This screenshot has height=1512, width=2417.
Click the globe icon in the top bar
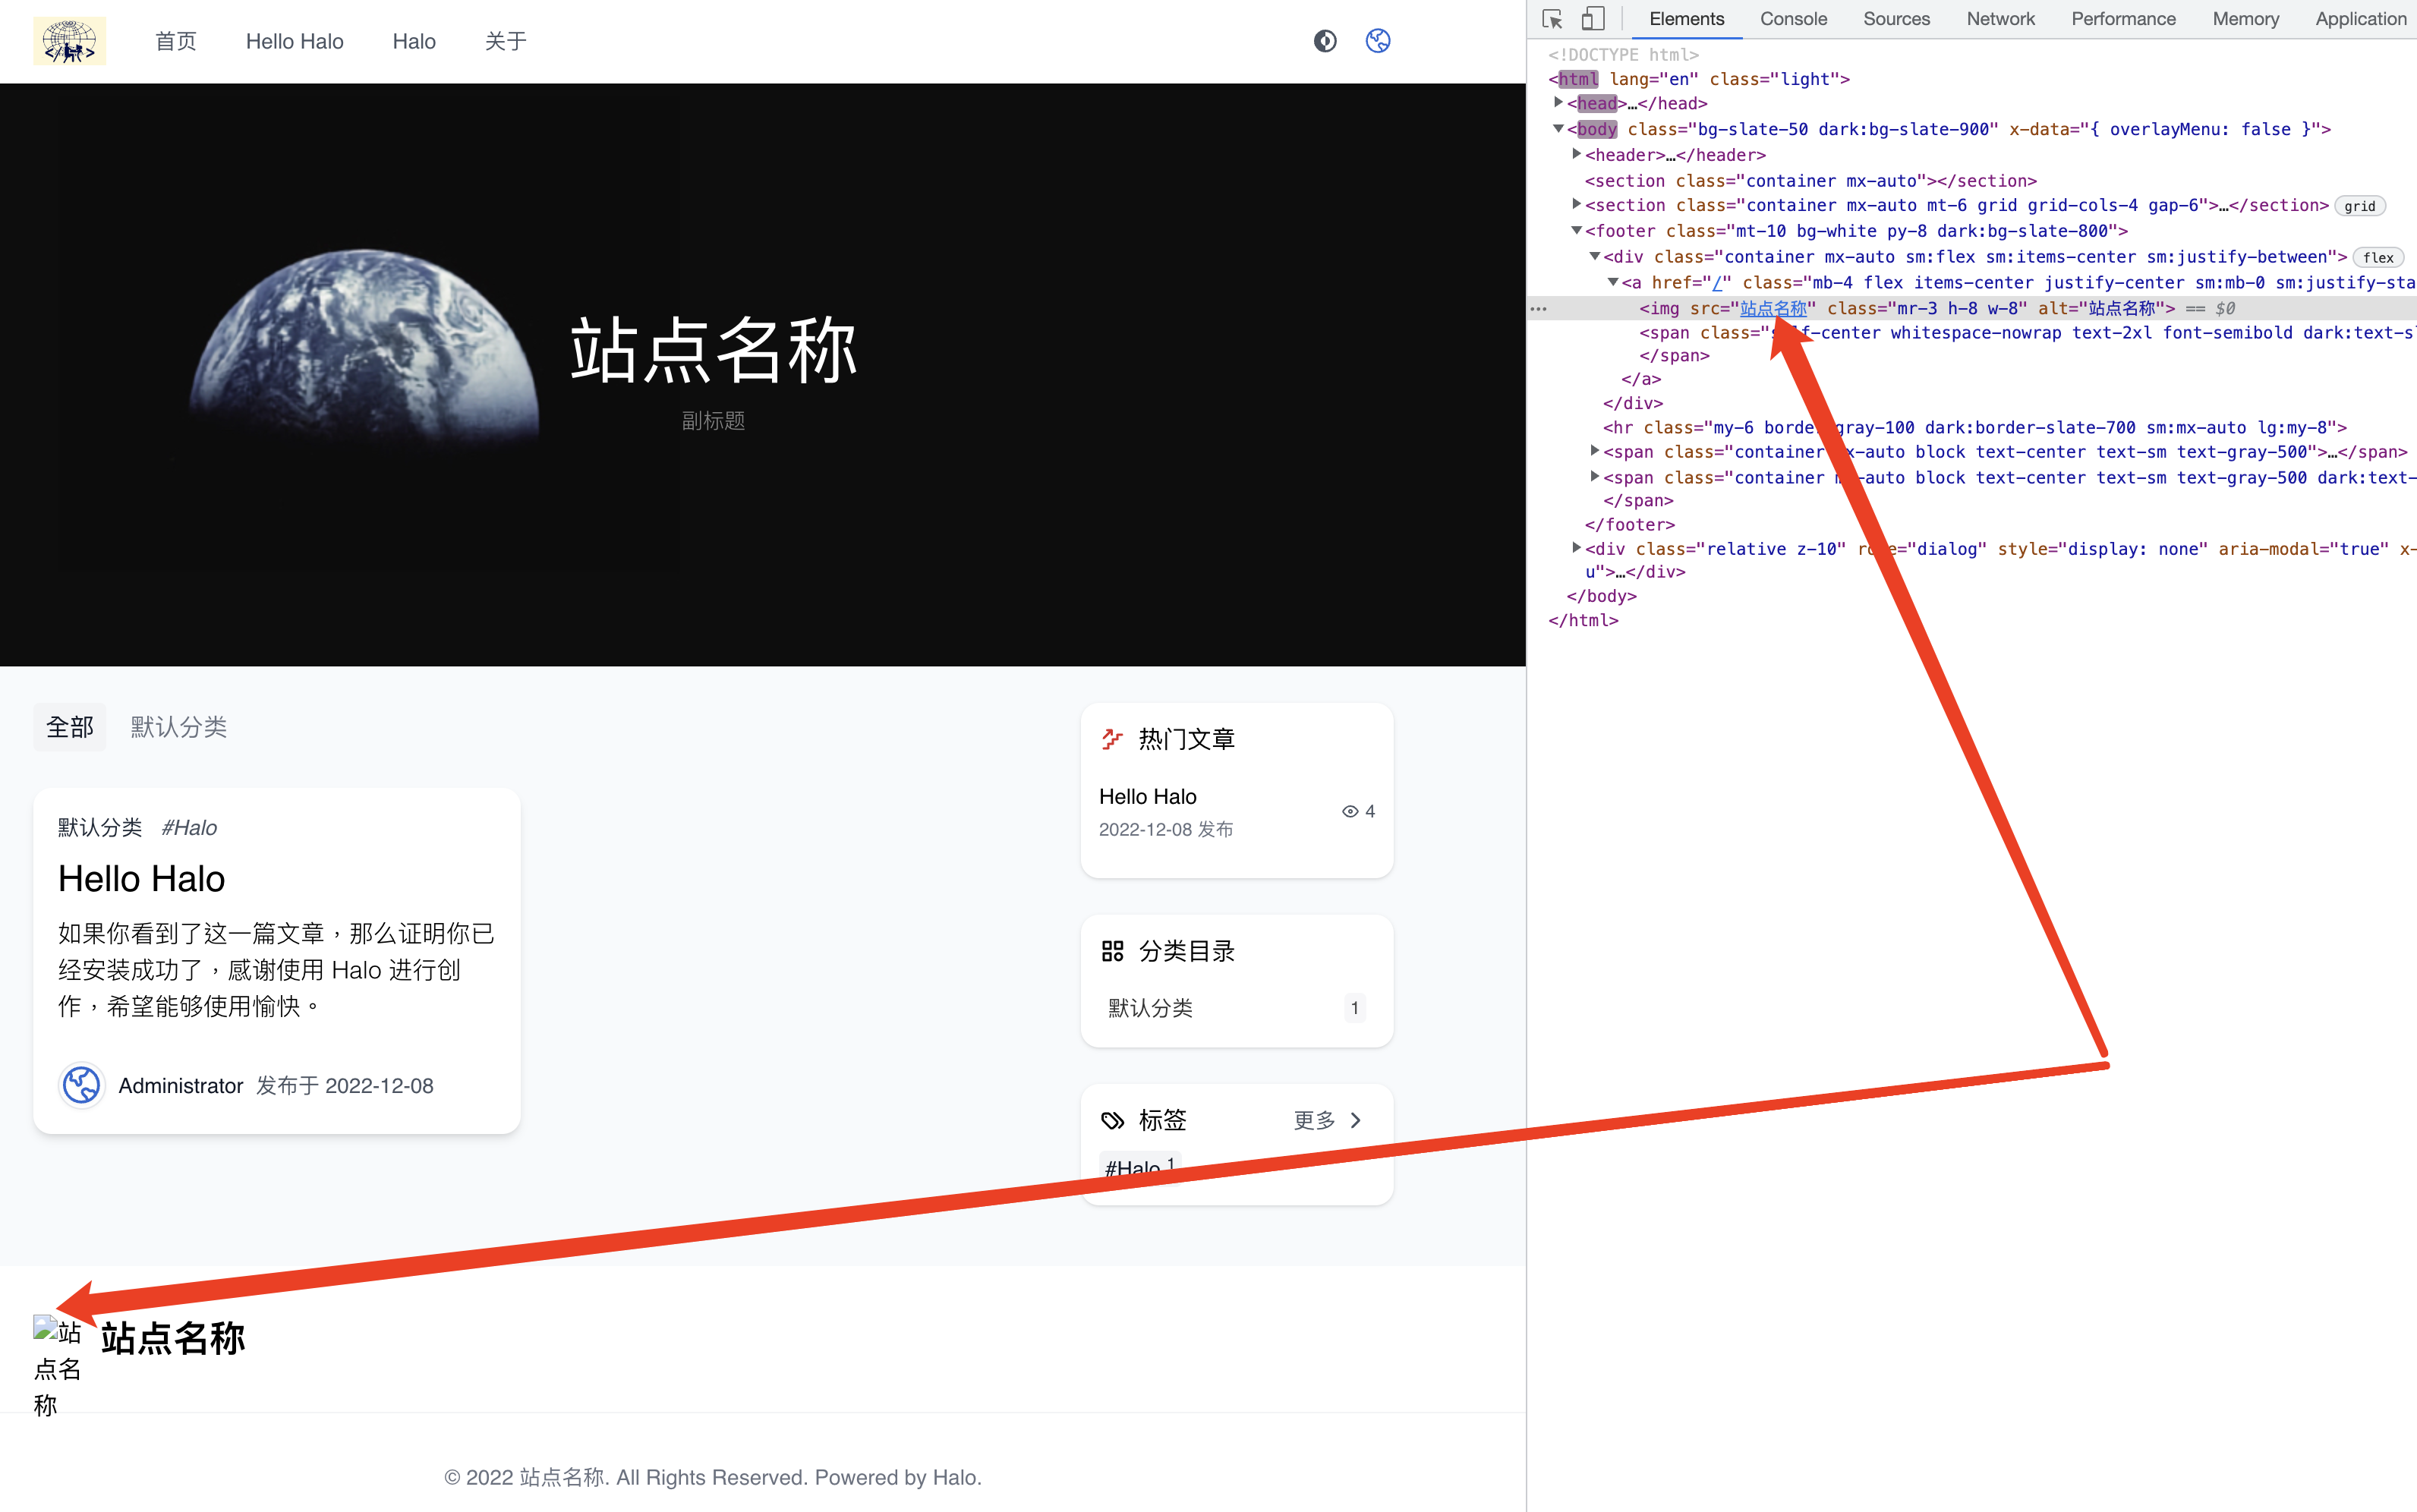pos(1377,40)
